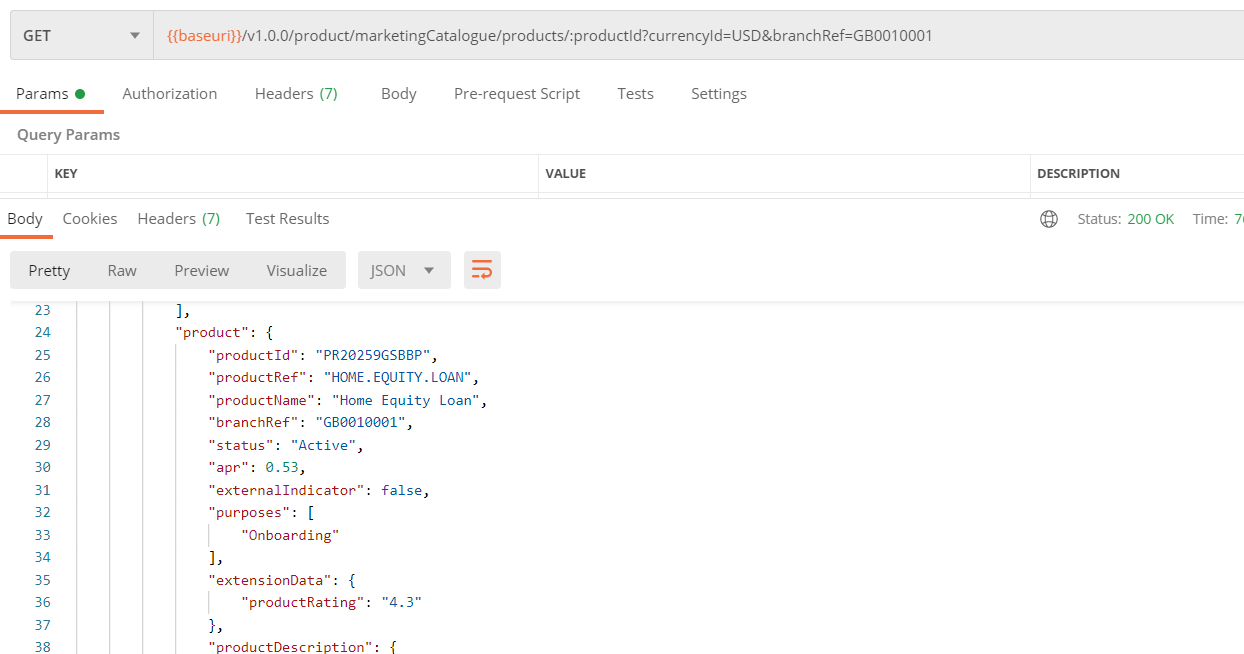Viewport: 1244px width, 654px height.
Task: Open the response Cookies tab
Action: 90,219
